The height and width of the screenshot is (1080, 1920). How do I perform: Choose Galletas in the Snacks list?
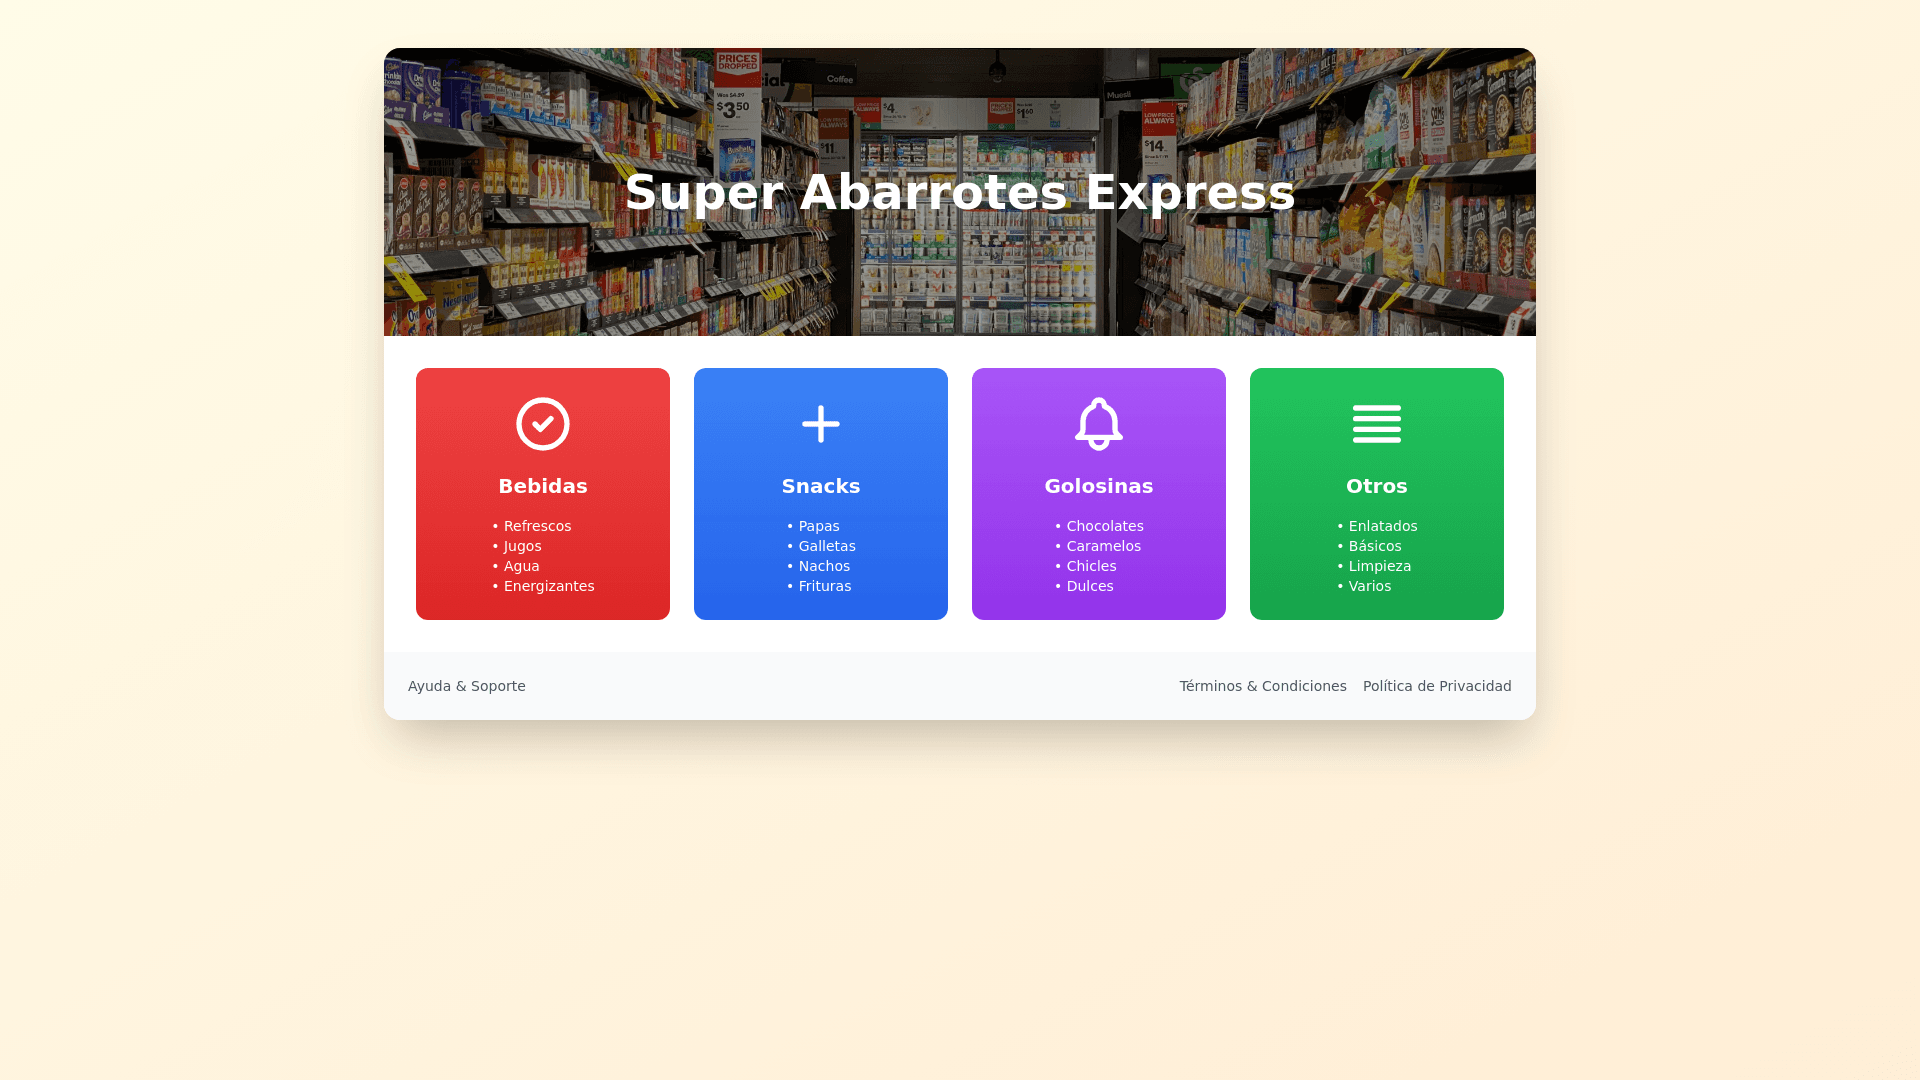pyautogui.click(x=826, y=546)
